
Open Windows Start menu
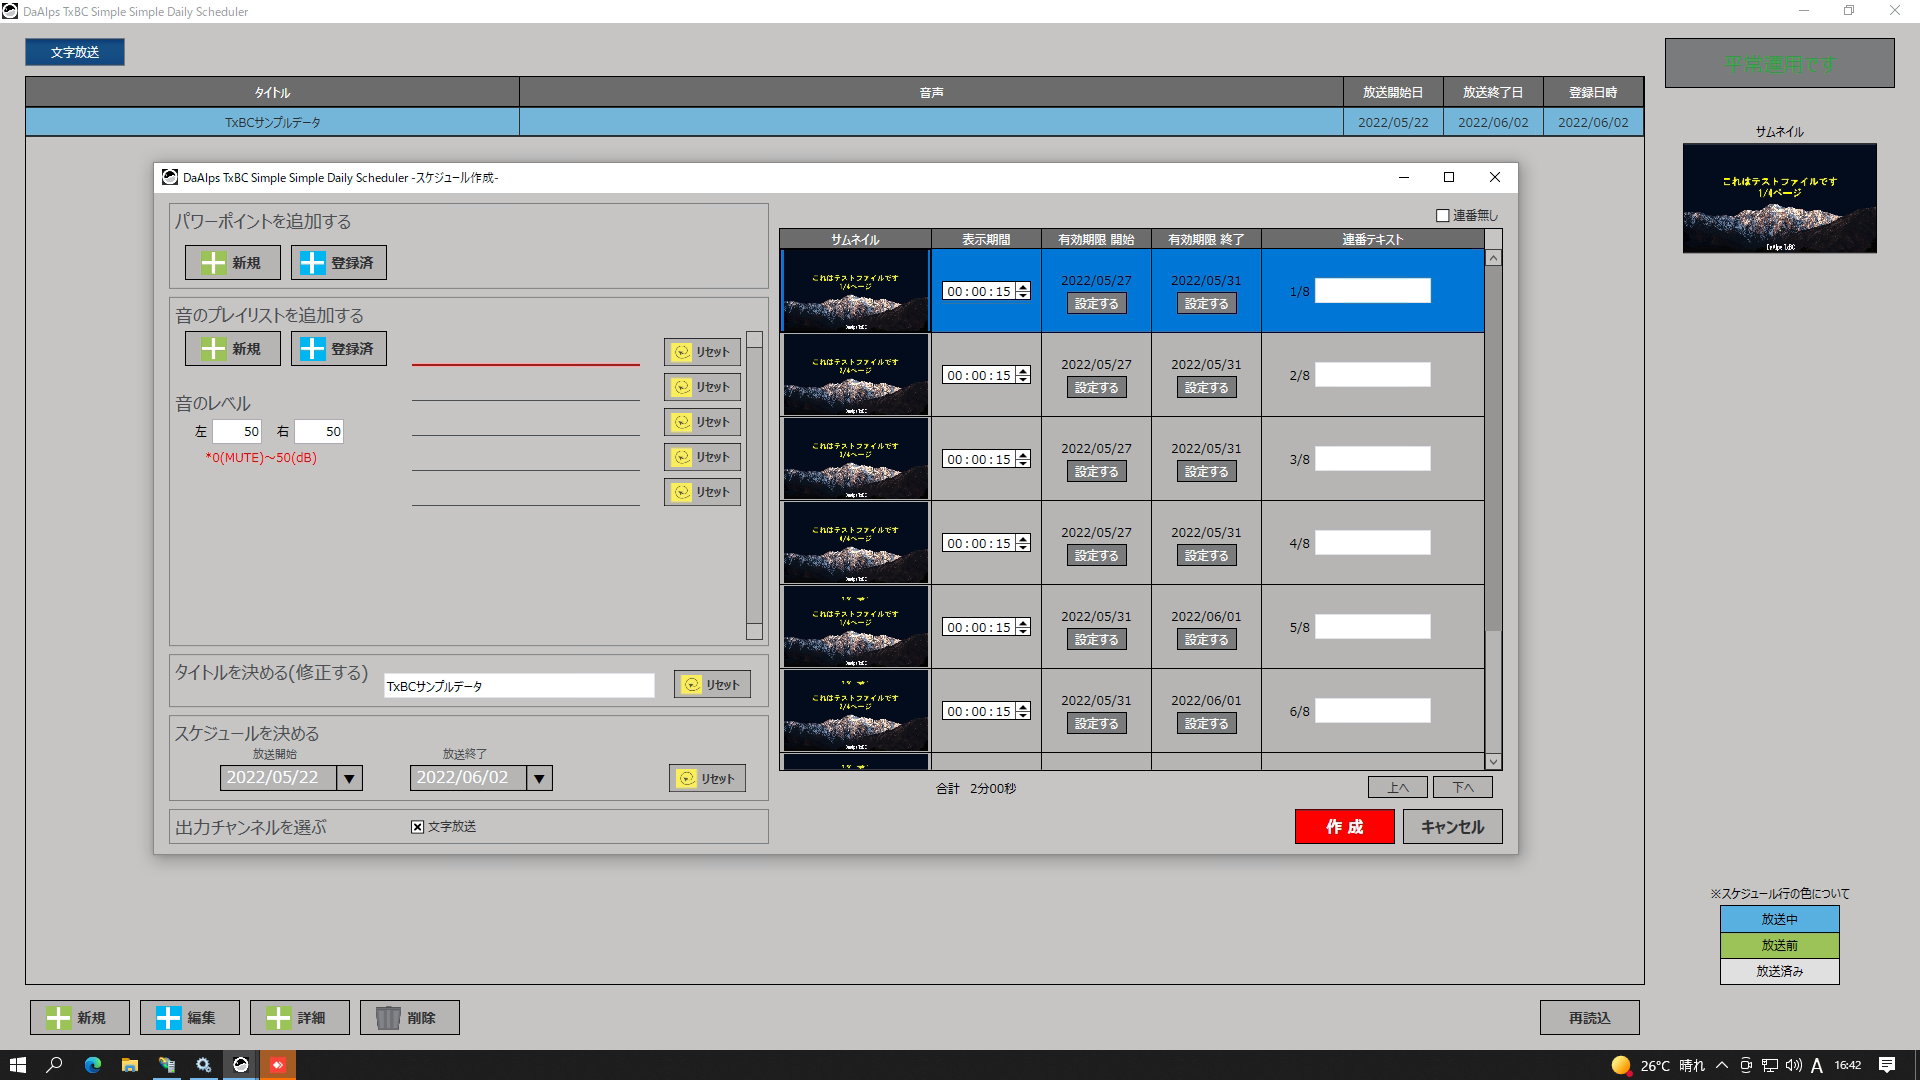(17, 1065)
